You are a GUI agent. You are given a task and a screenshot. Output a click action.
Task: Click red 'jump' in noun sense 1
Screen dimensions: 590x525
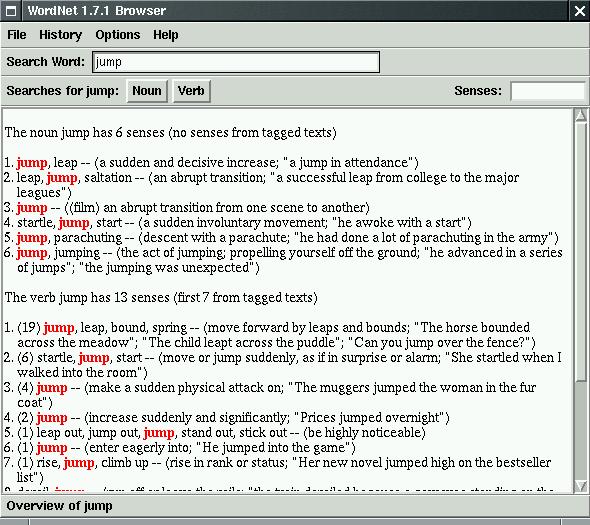pos(32,163)
